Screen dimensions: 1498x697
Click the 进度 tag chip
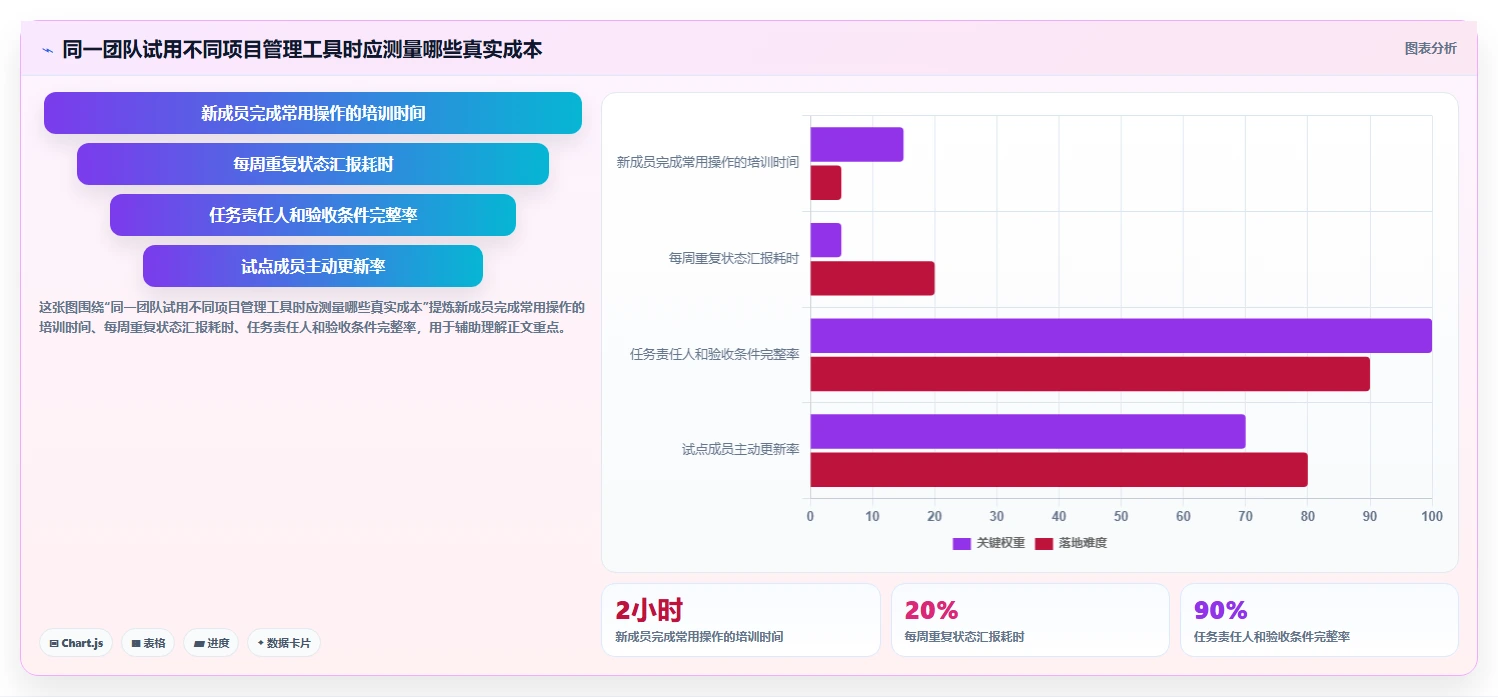[211, 643]
